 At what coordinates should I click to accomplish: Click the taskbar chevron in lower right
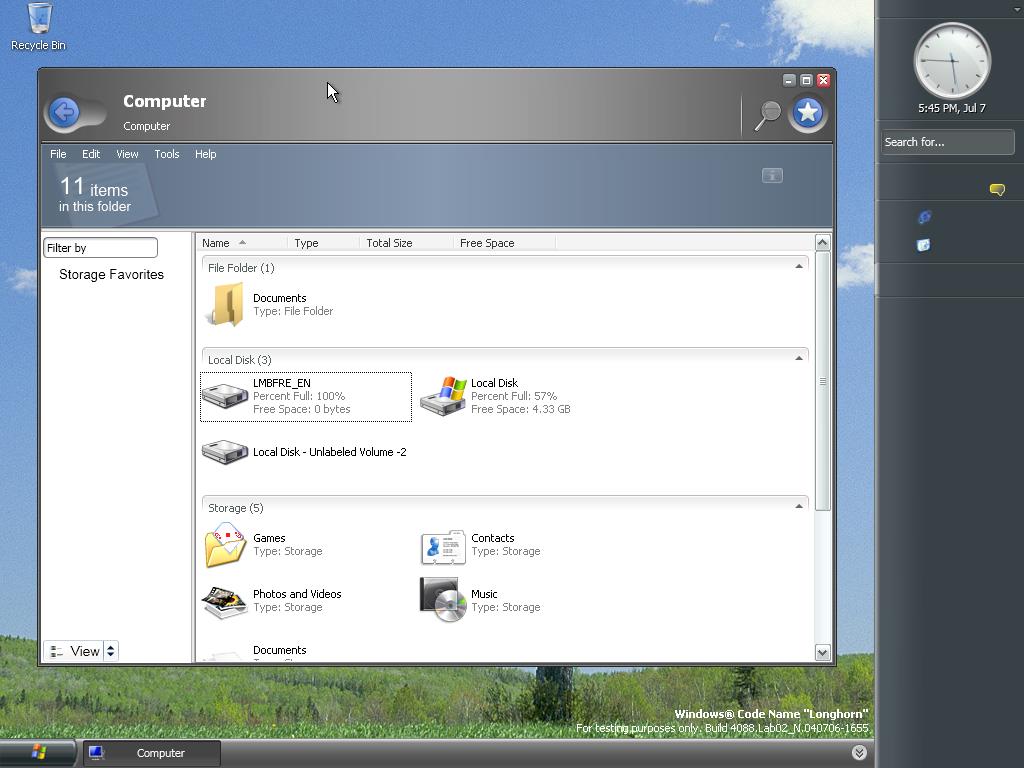[859, 752]
